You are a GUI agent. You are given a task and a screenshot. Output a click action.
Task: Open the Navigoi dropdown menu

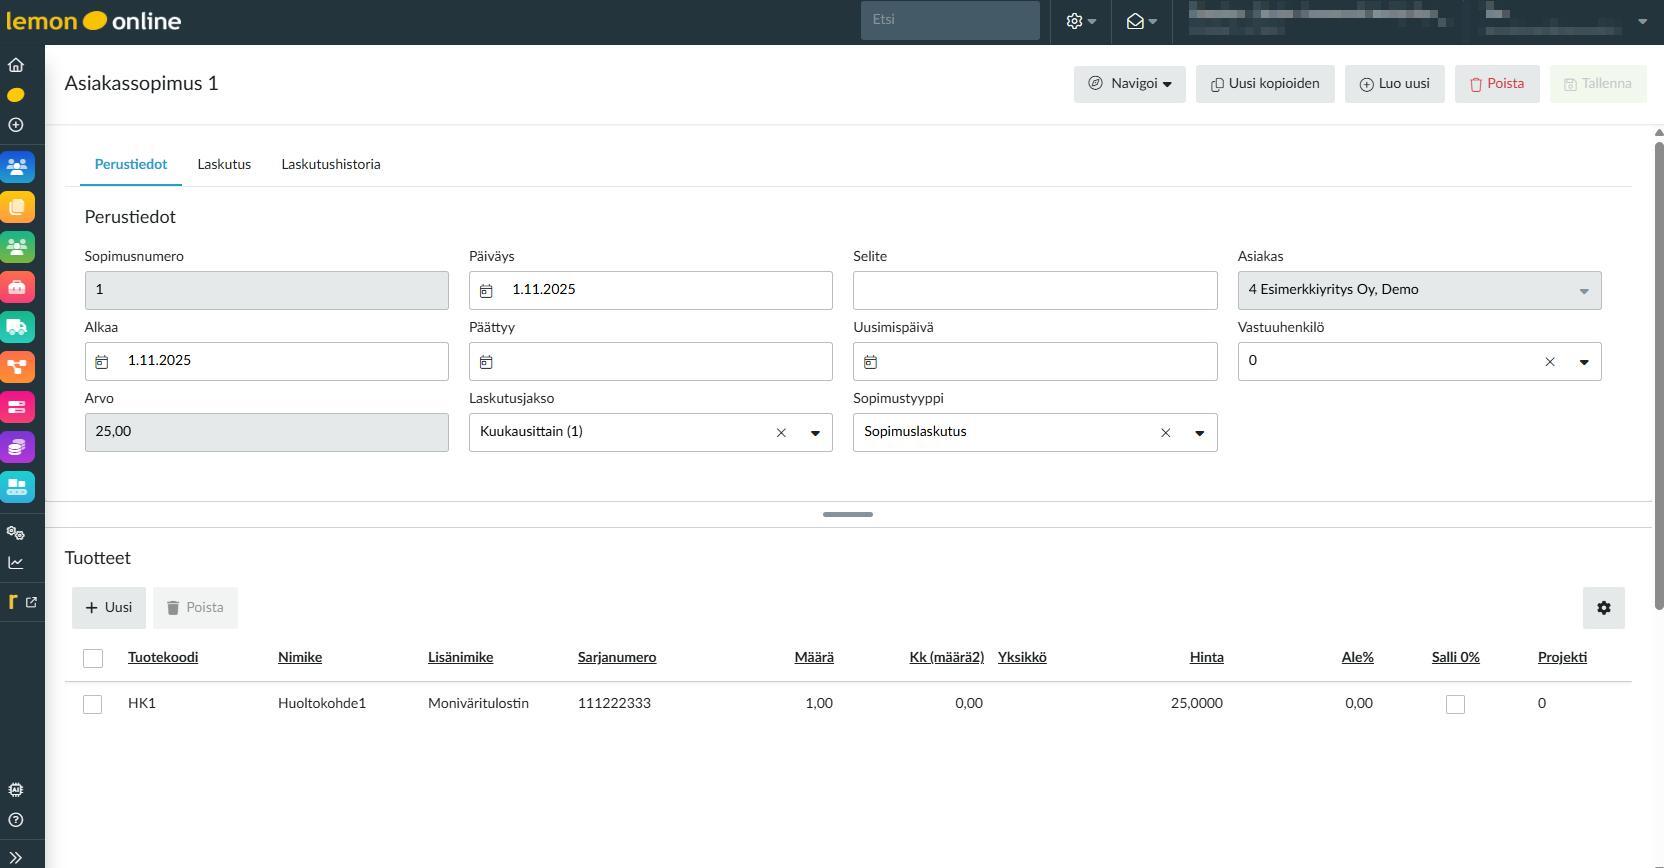coord(1129,84)
